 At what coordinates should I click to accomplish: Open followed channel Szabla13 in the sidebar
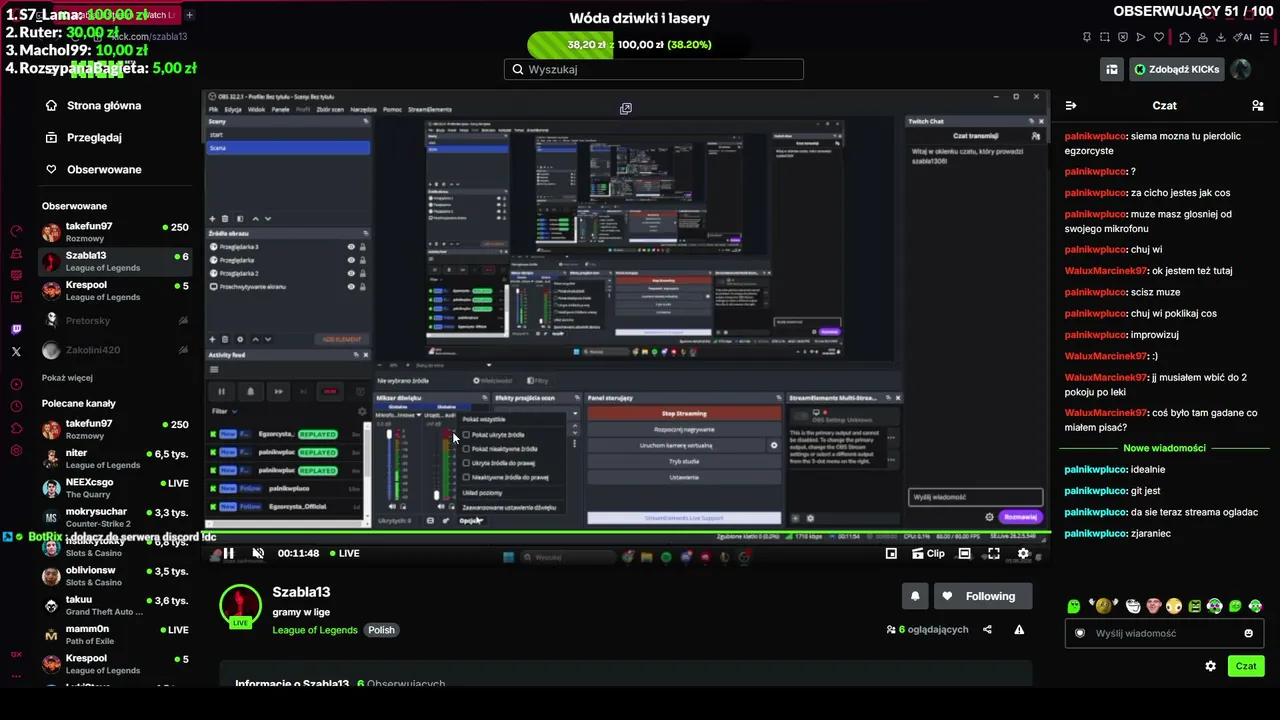click(x=114, y=261)
